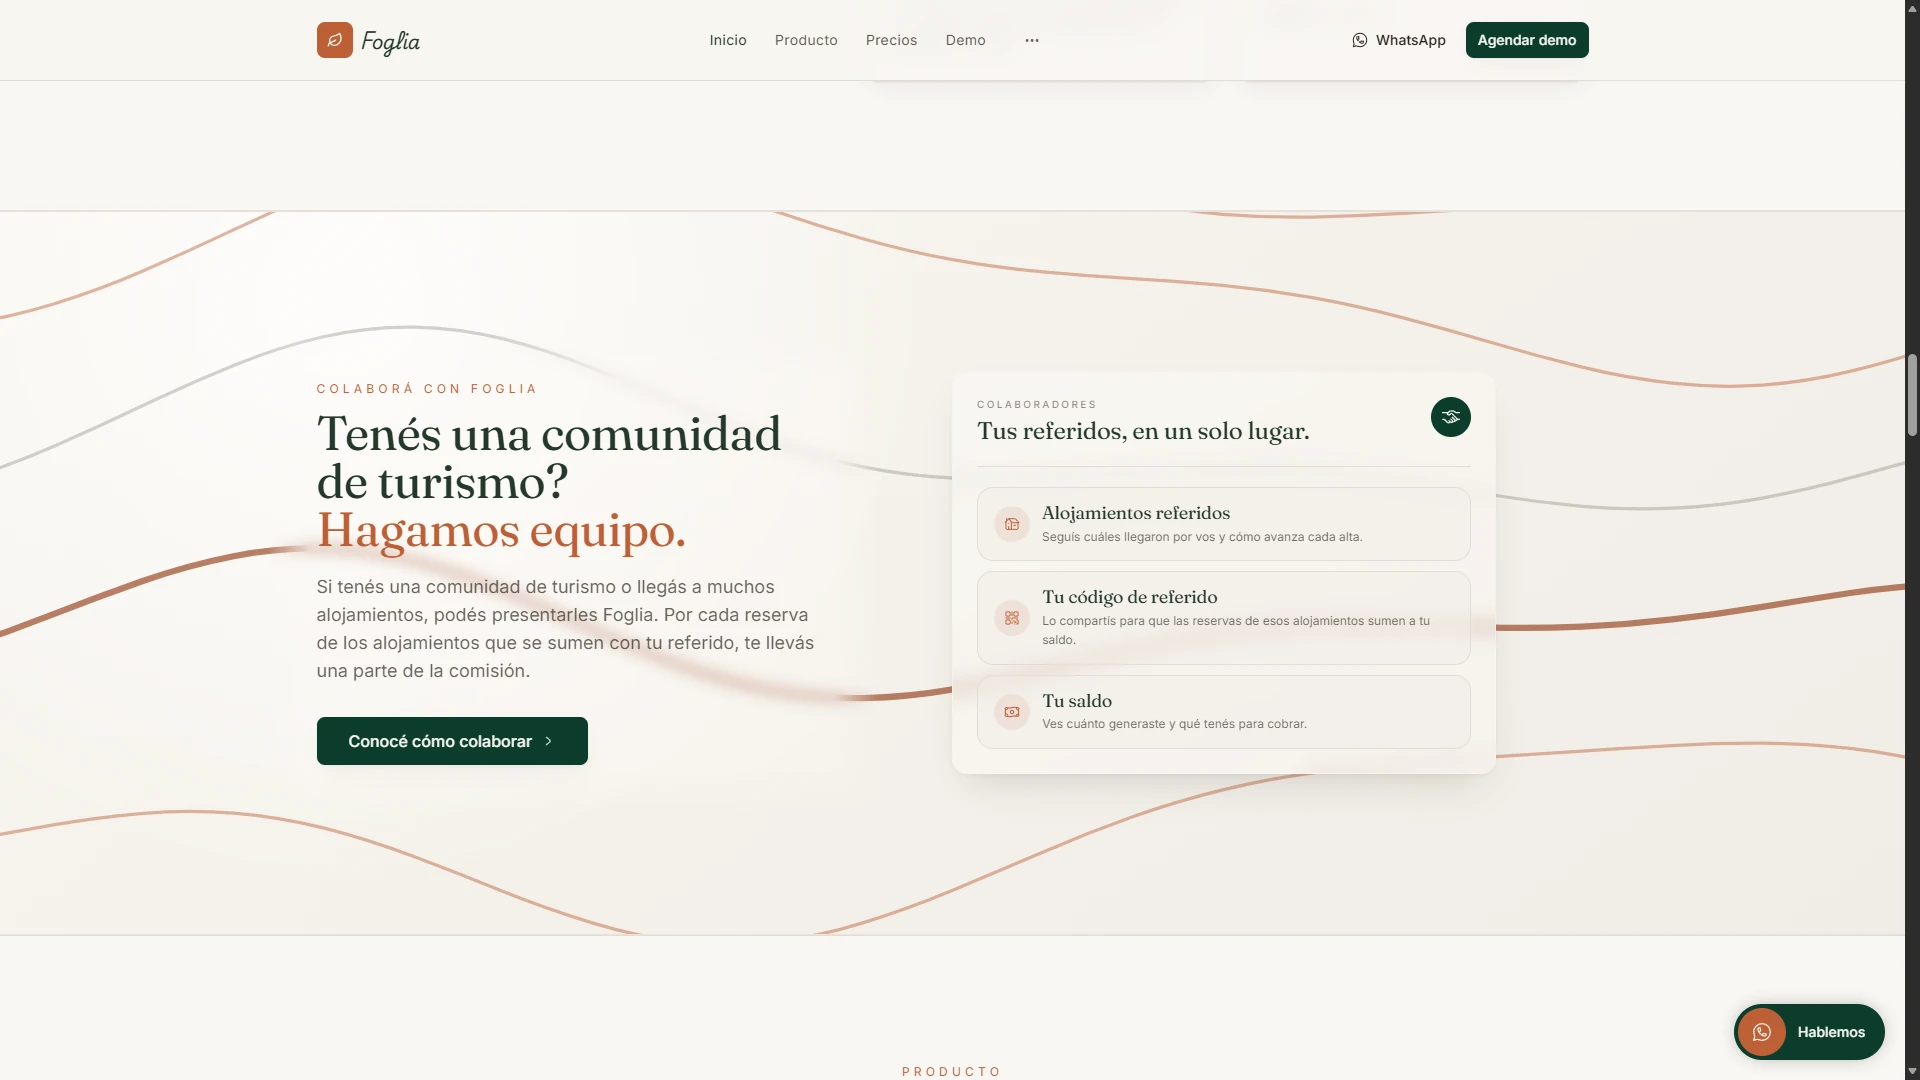
Task: Click the Foglia leaf logo icon
Action: [335, 40]
